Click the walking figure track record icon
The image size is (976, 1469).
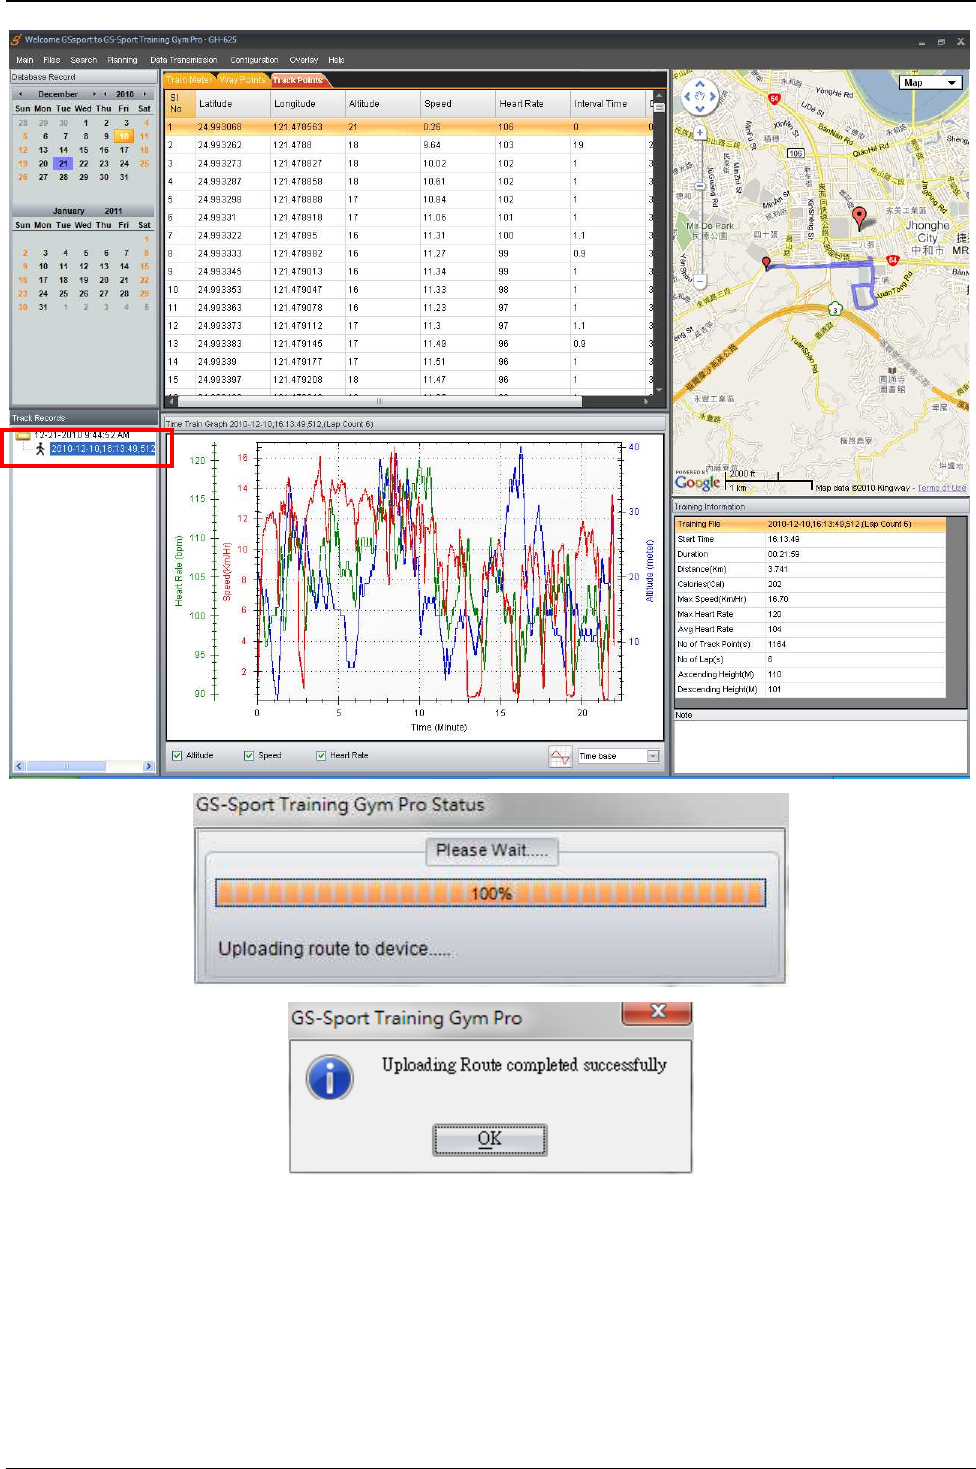point(40,449)
